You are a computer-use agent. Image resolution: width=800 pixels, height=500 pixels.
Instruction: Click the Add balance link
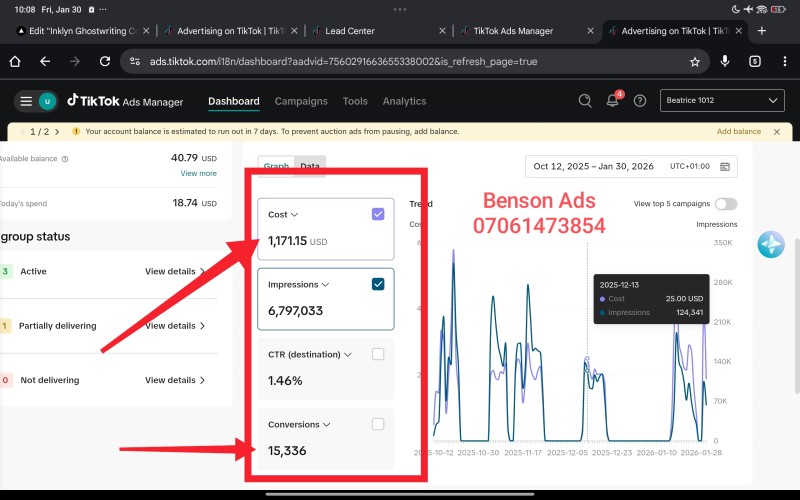pyautogui.click(x=738, y=132)
